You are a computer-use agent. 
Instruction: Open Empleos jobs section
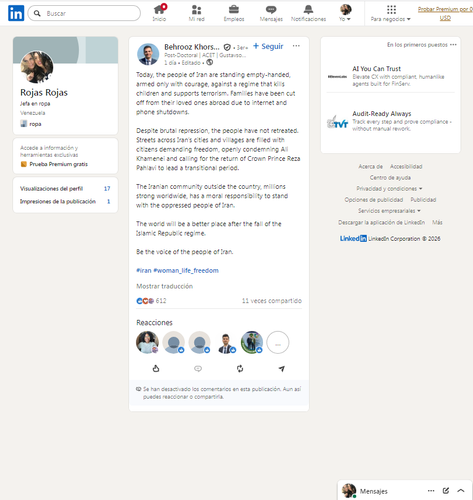tap(234, 13)
